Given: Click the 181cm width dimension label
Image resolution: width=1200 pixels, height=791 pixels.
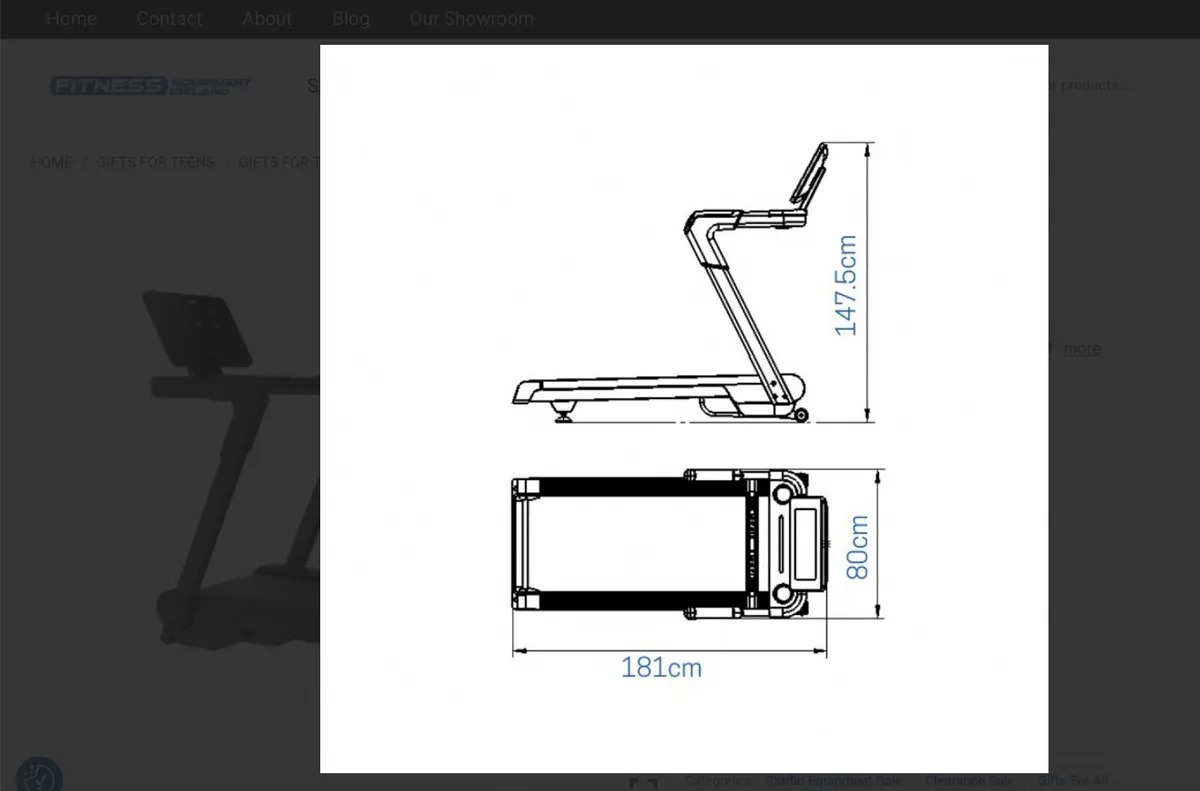Looking at the screenshot, I should 662,666.
